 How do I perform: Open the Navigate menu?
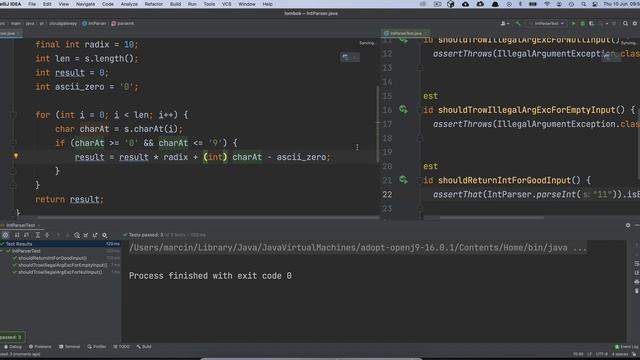[x=85, y=4]
